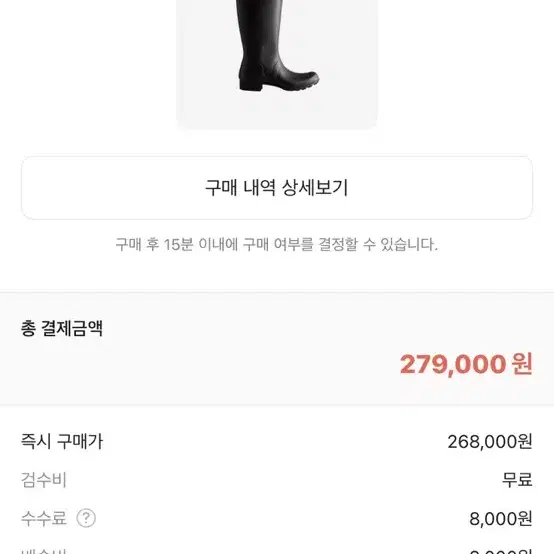The width and height of the screenshot is (554, 554).
Task: Click the tall shaft of the boot
Action: (x=256, y=30)
